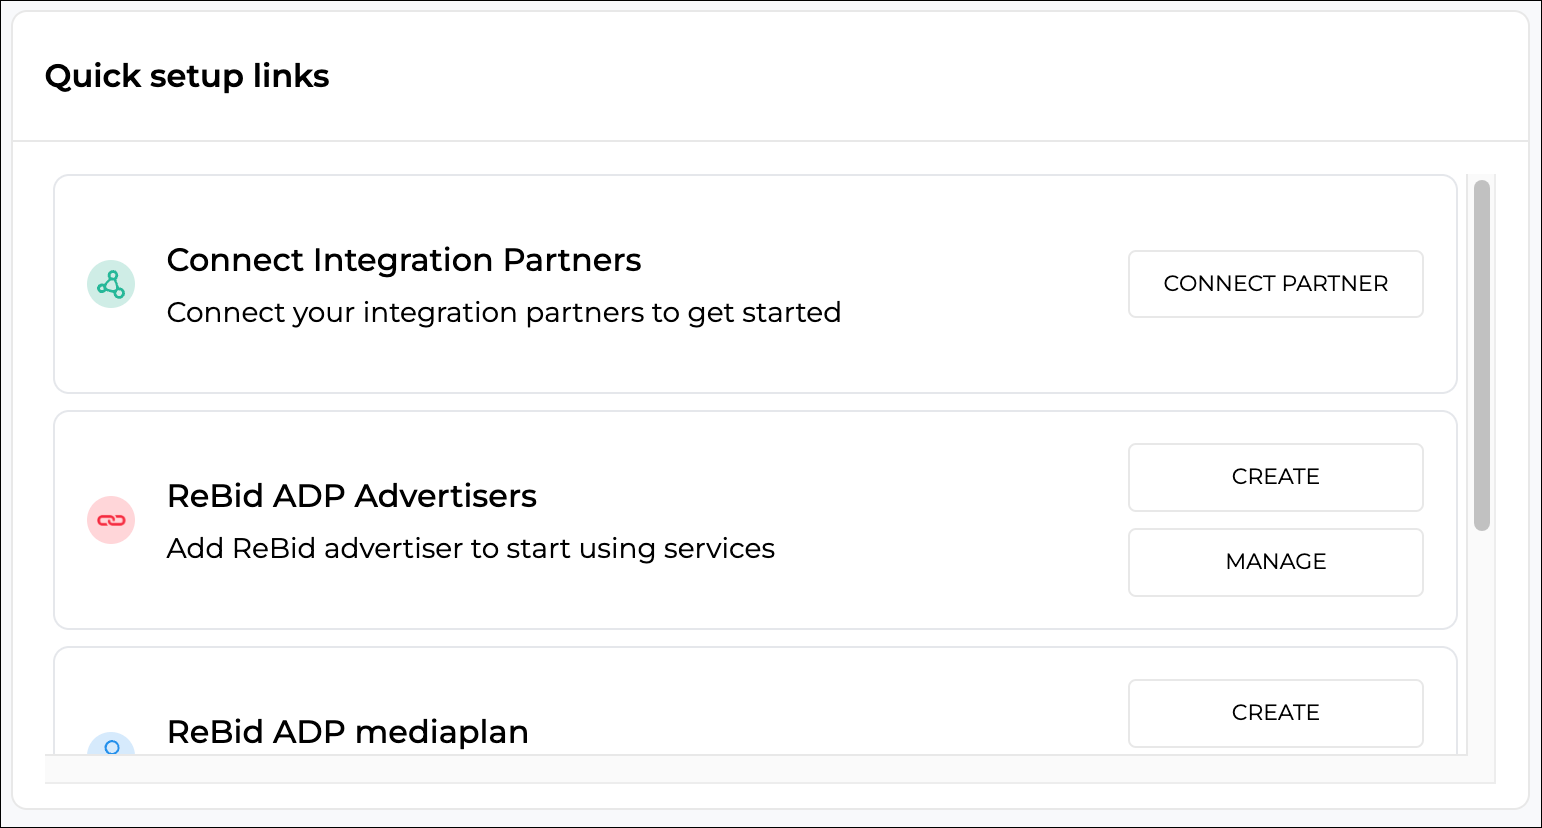Viewport: 1542px width, 828px height.
Task: Click the red chain-link advertisers icon
Action: (111, 520)
